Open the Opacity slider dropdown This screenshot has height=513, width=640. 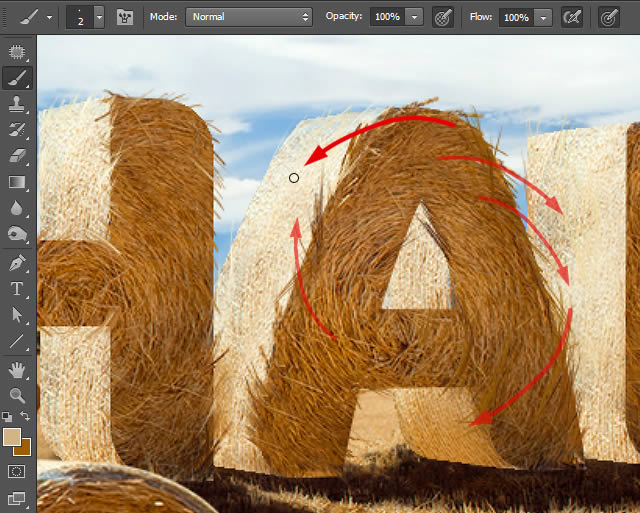[414, 17]
